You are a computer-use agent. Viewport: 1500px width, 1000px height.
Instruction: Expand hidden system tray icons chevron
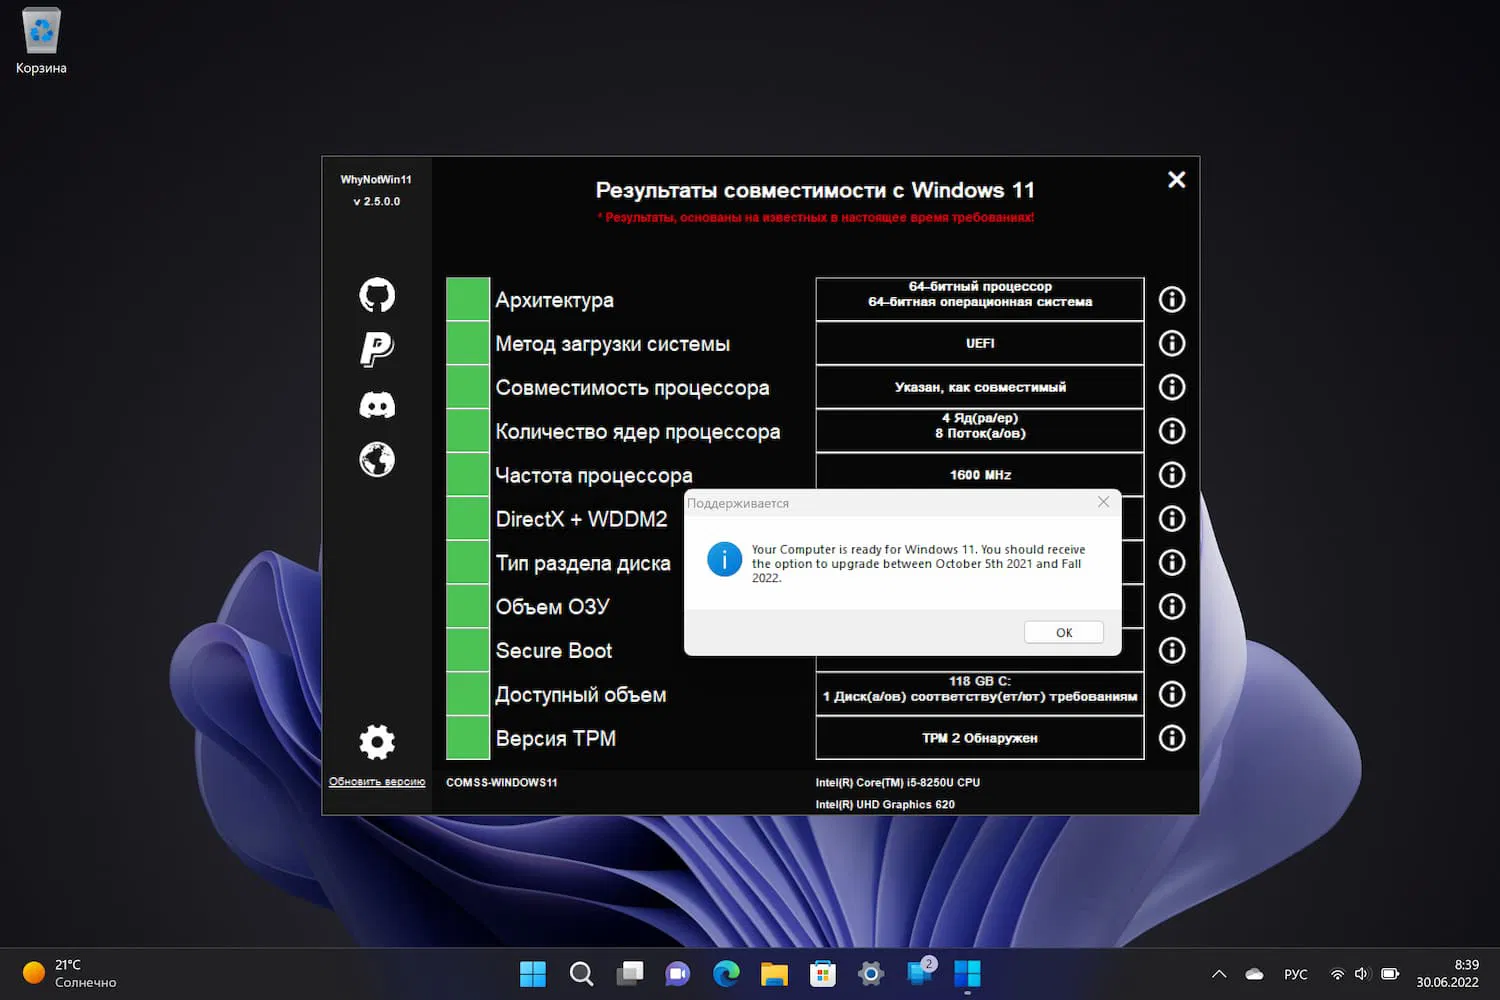click(1218, 974)
